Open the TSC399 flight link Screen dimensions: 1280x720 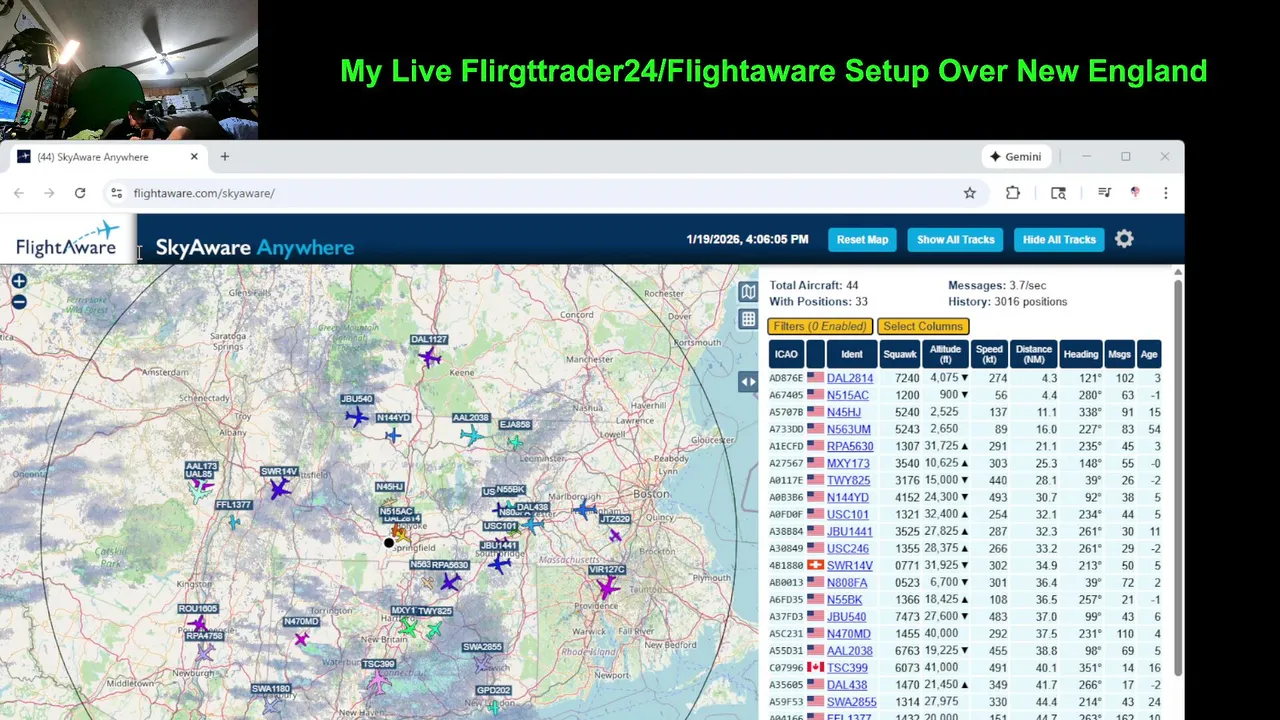tap(847, 667)
